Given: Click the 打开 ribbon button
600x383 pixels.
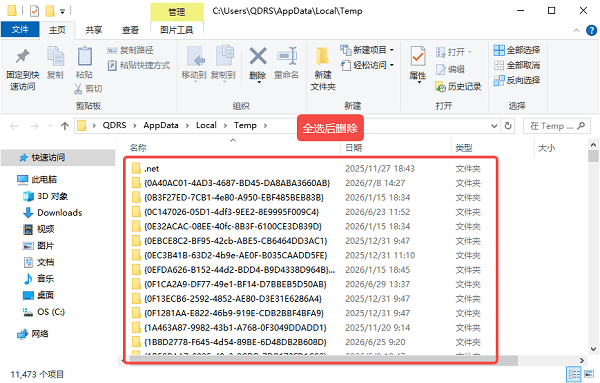Looking at the screenshot, I should pos(454,52).
